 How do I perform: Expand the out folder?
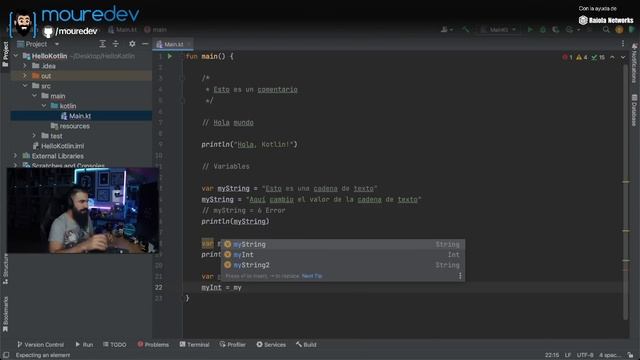[25, 76]
